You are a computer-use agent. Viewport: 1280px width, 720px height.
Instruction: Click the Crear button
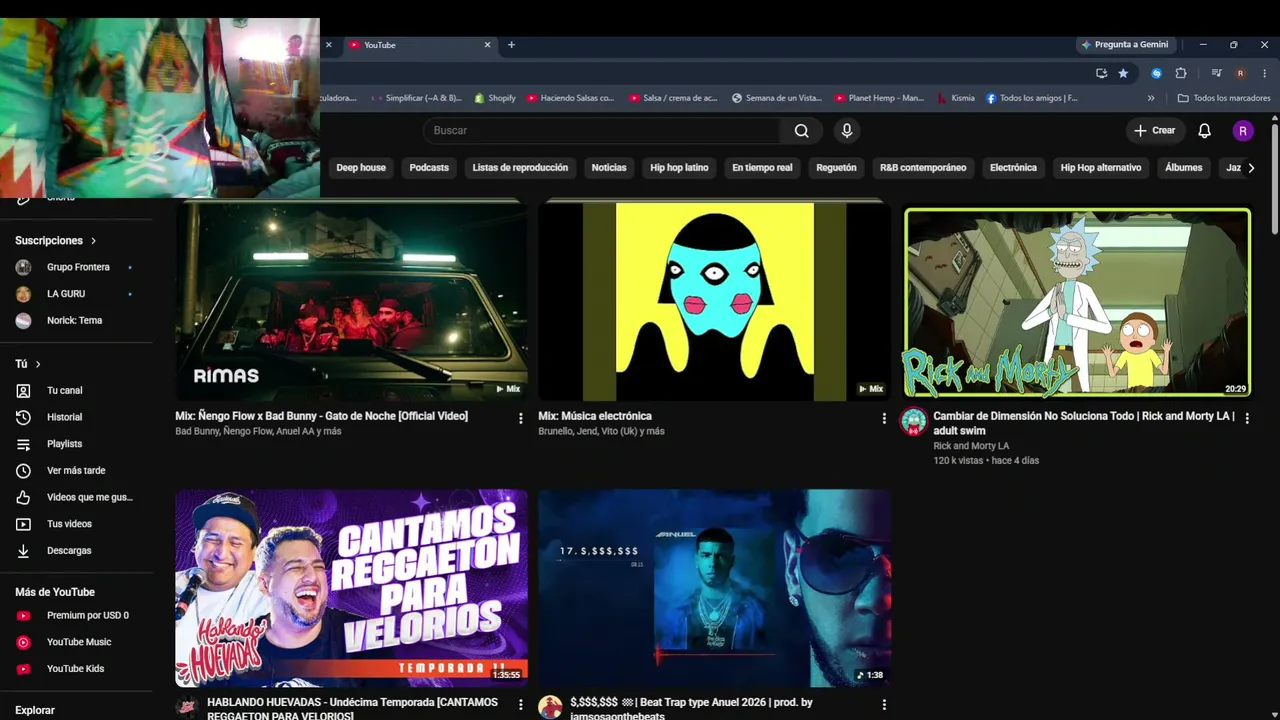[x=1155, y=131]
